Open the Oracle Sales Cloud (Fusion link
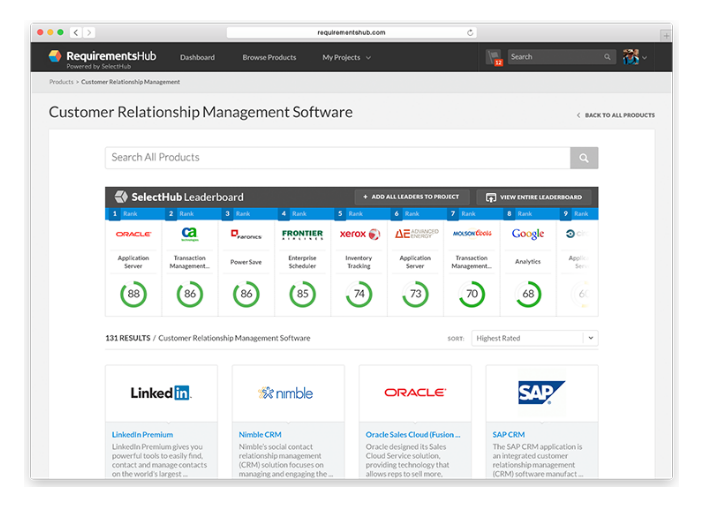The width and height of the screenshot is (717, 510). click(413, 435)
